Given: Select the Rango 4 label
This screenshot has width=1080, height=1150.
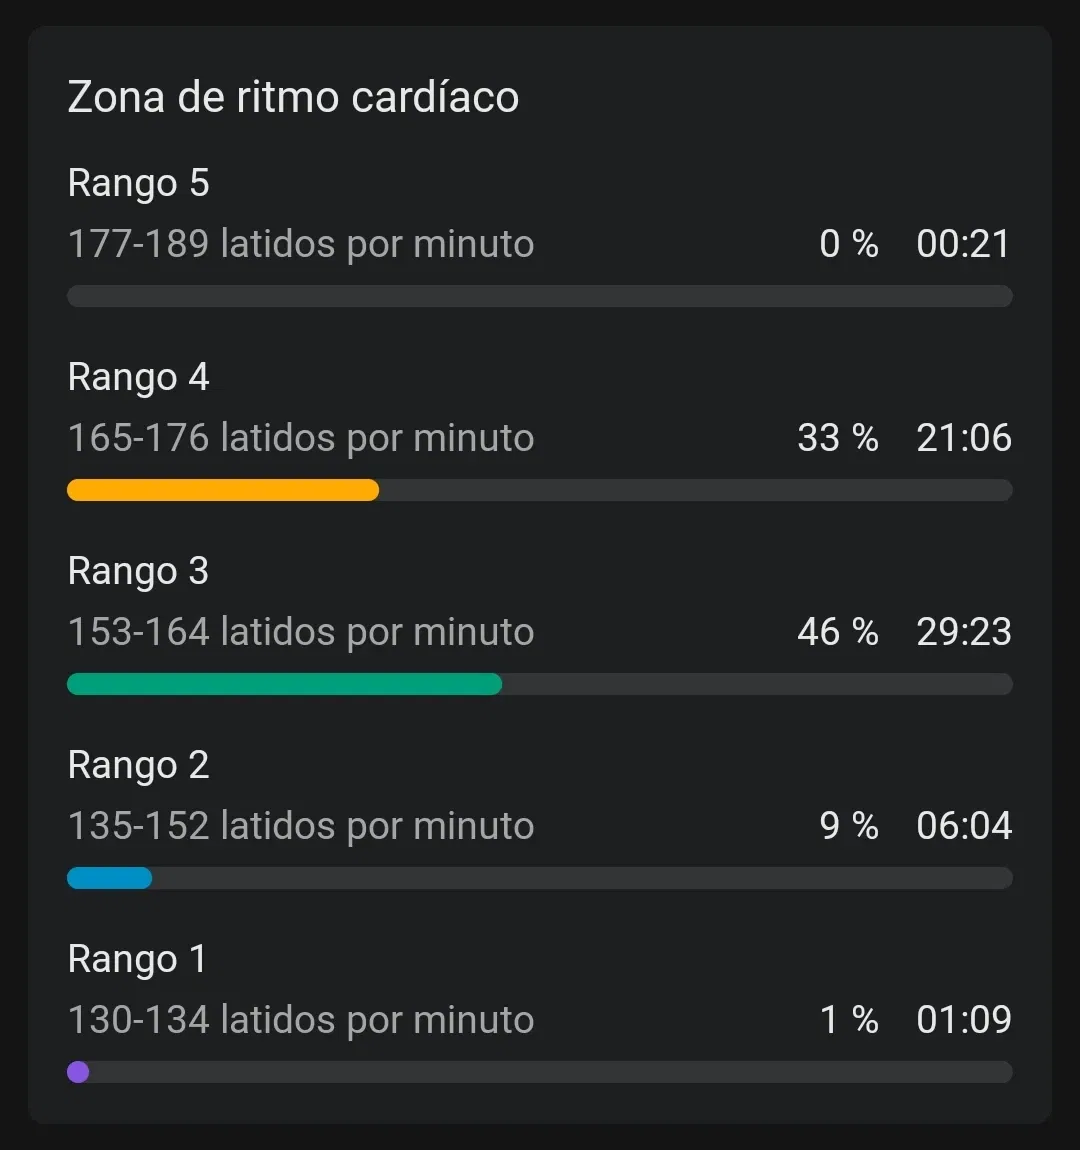Looking at the screenshot, I should pyautogui.click(x=139, y=377).
